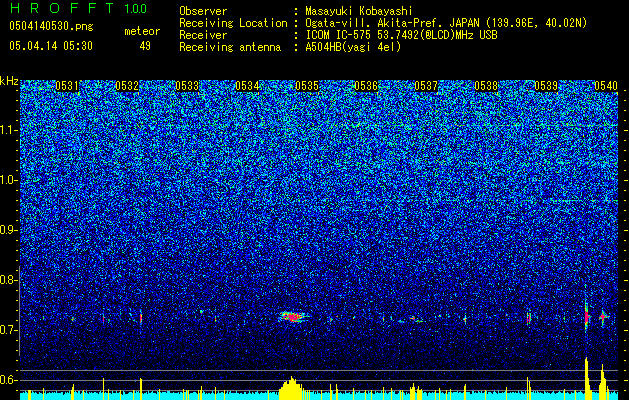Click the 0537 time marker
629x400 pixels.
click(426, 86)
